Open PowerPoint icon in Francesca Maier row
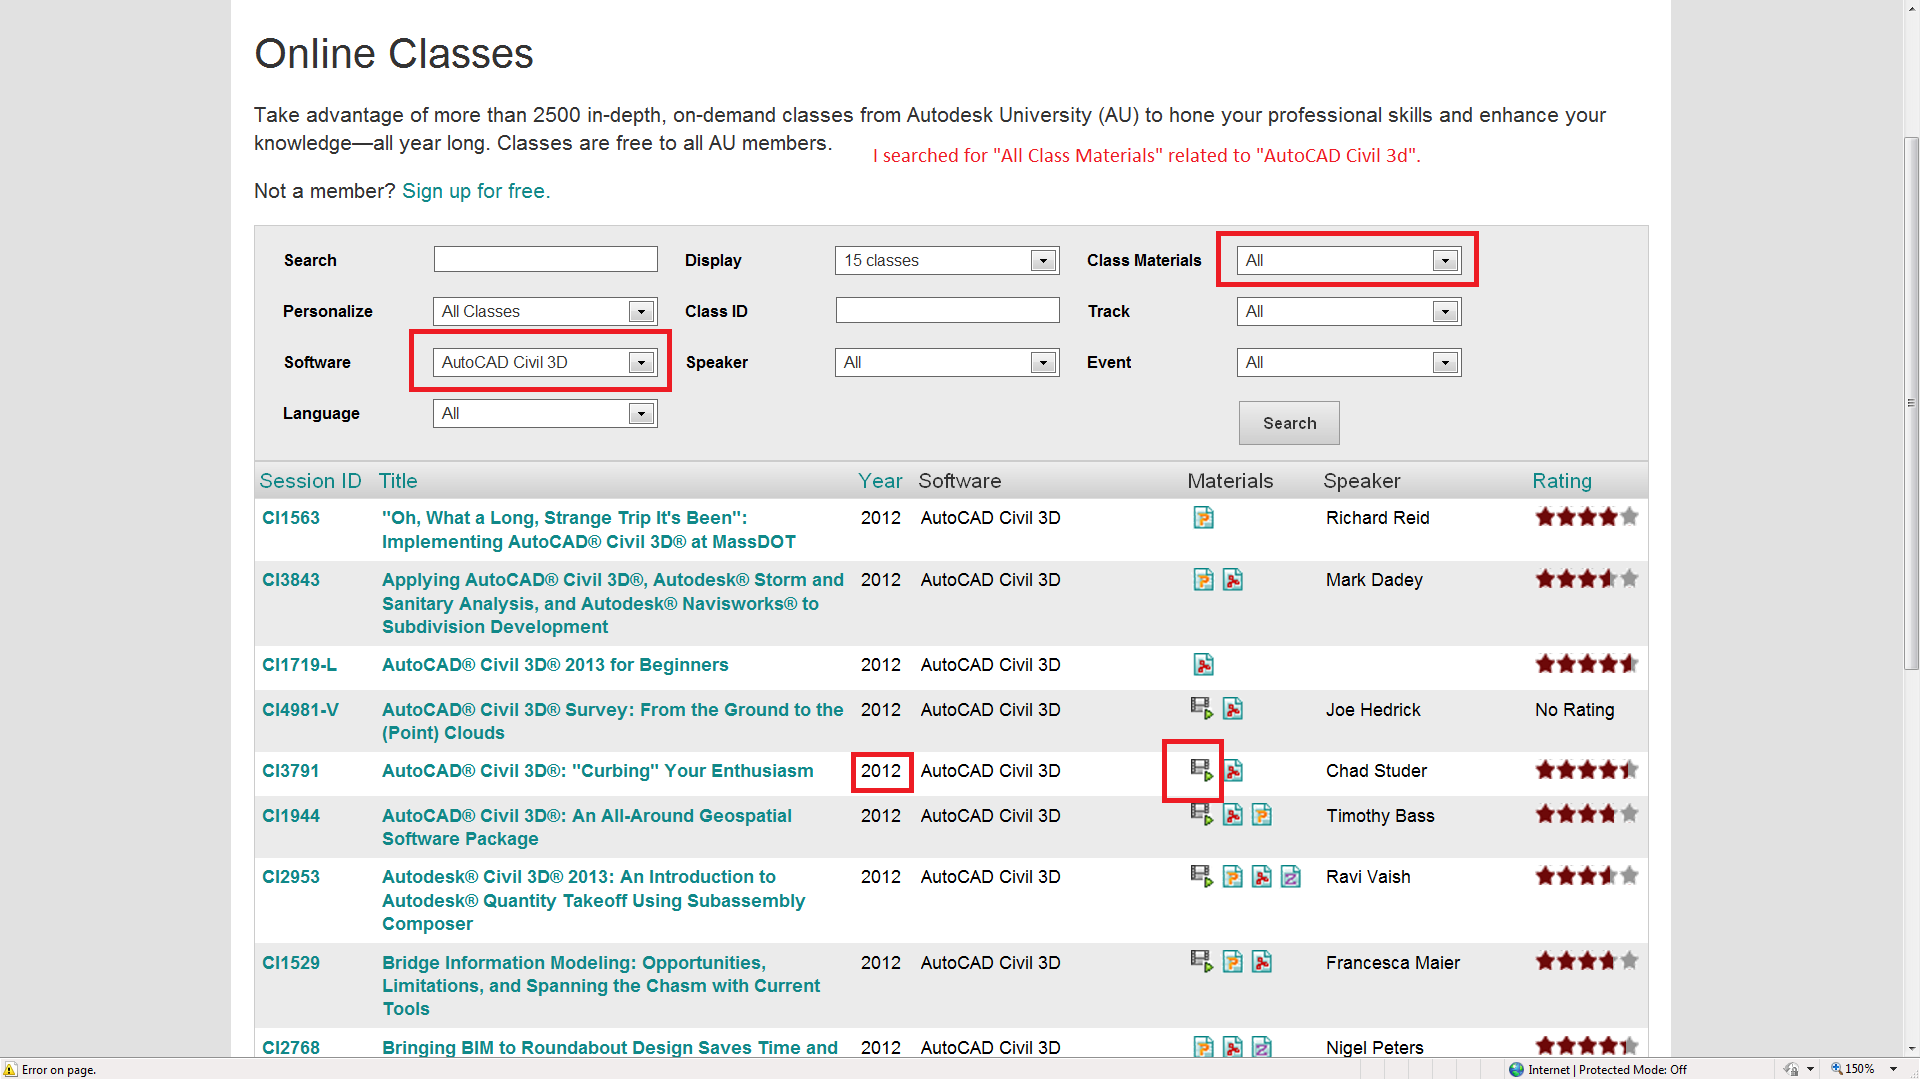1920x1080 pixels. pyautogui.click(x=1233, y=962)
